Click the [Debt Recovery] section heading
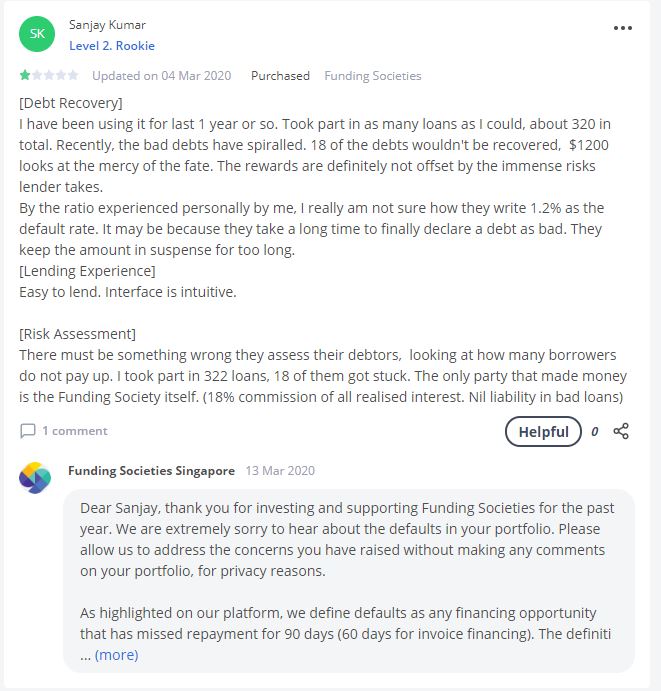This screenshot has width=661, height=691. 71,103
